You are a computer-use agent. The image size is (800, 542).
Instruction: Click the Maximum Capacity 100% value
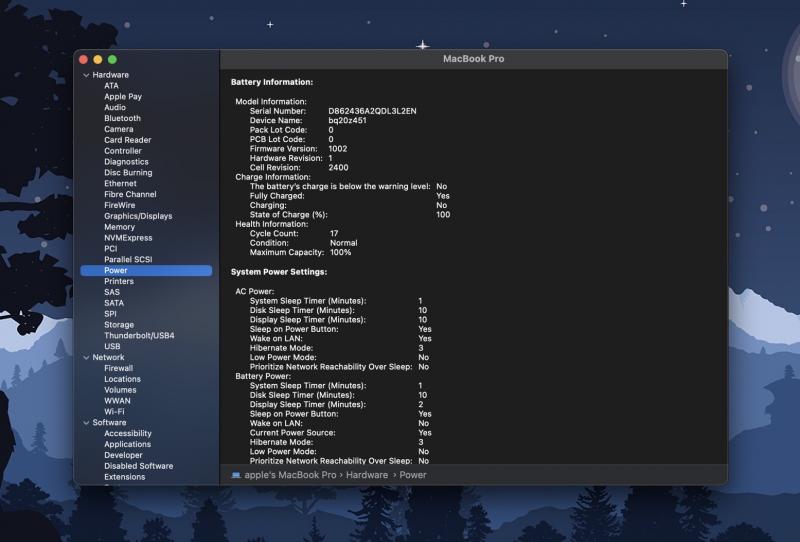tap(340, 253)
